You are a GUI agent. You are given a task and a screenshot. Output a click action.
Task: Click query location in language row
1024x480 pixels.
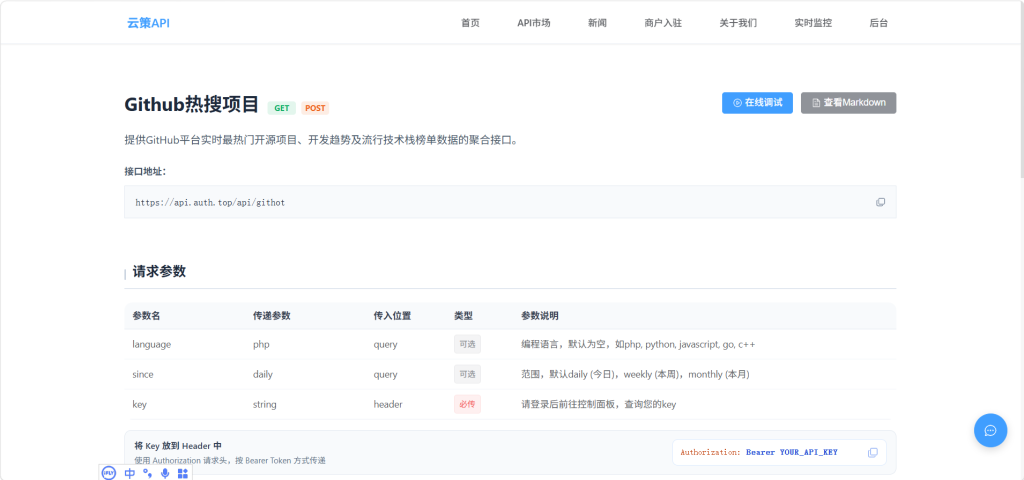click(385, 344)
